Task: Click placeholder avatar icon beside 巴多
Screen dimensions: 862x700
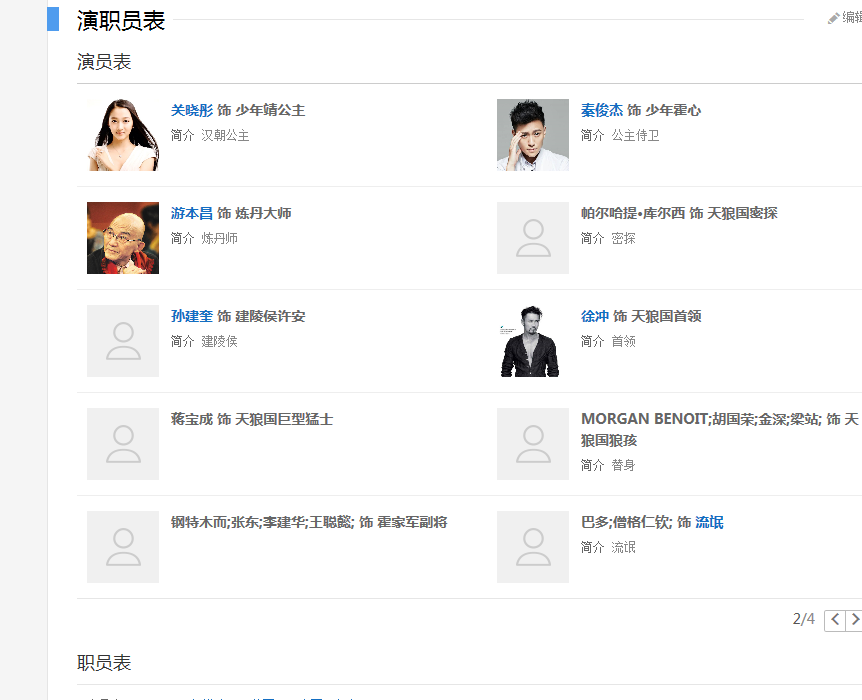Action: [x=533, y=547]
